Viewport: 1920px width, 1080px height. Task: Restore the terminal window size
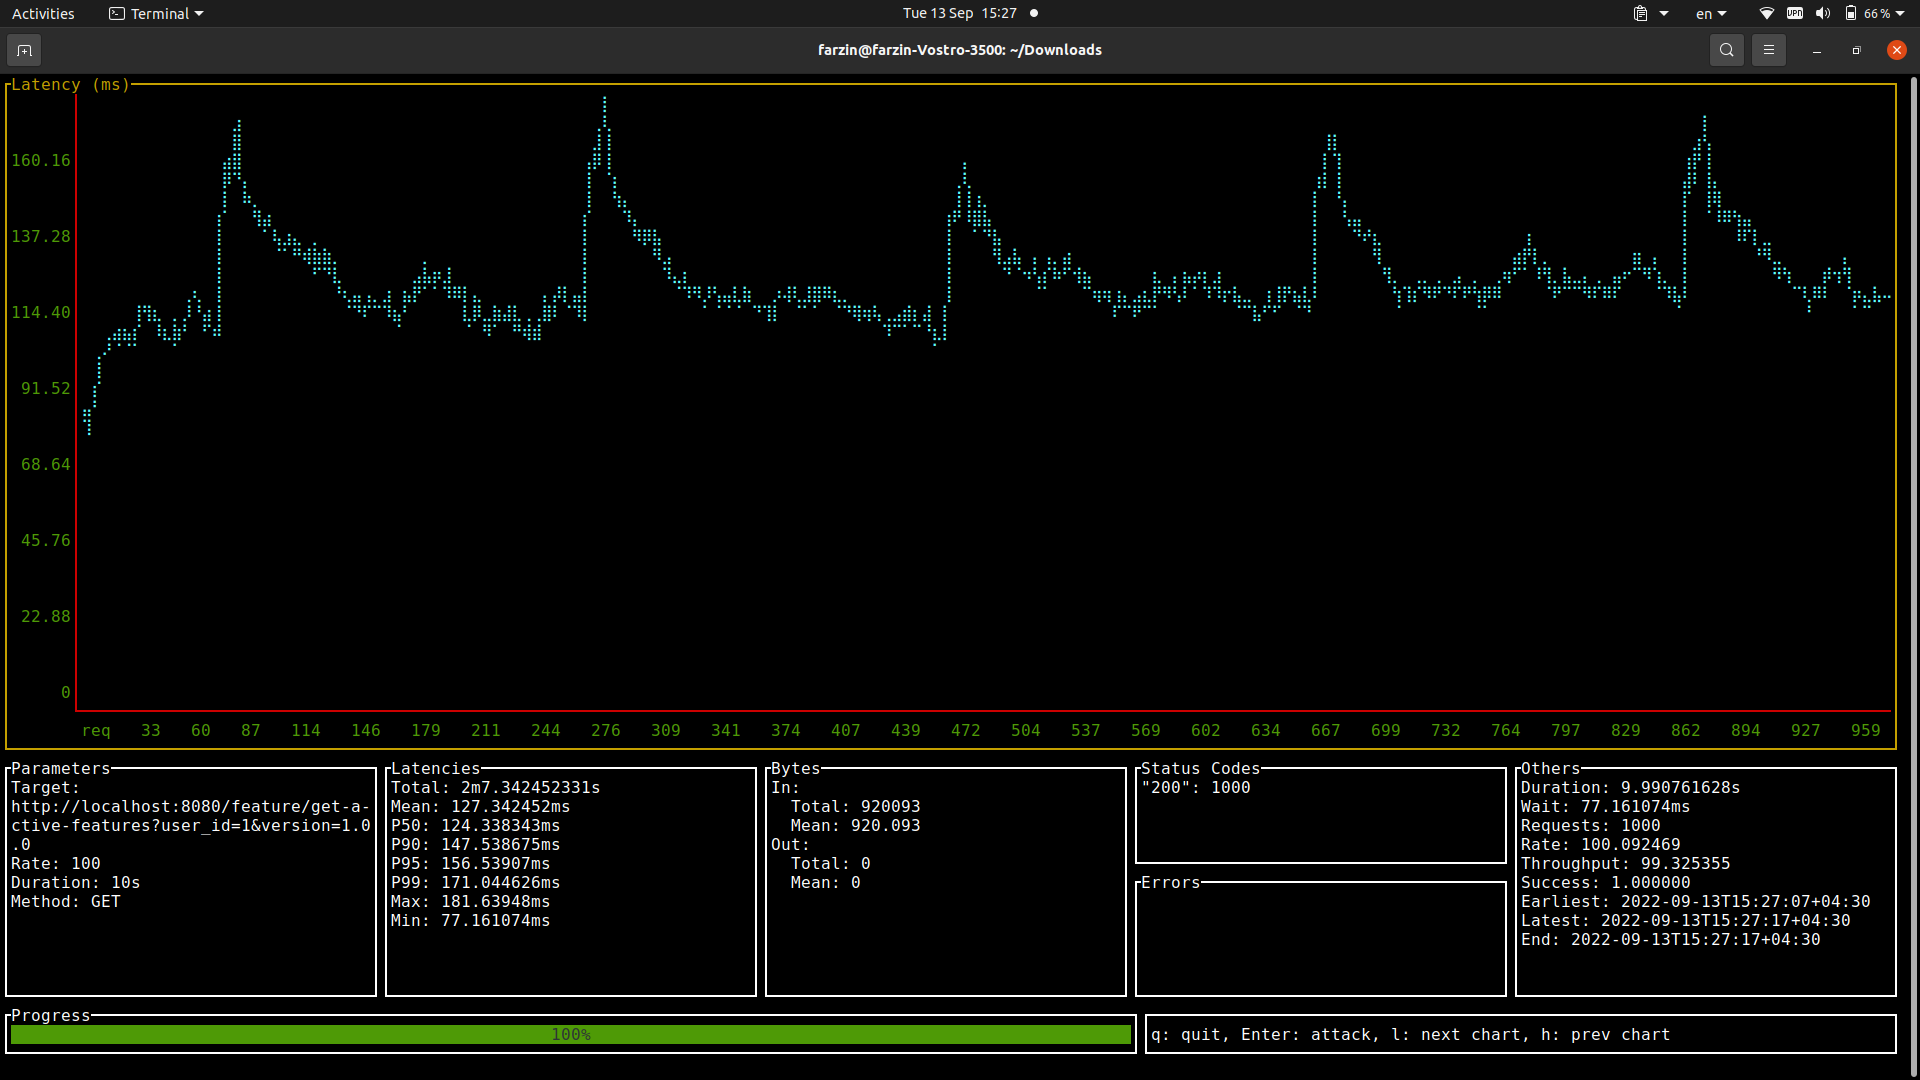coord(1857,50)
